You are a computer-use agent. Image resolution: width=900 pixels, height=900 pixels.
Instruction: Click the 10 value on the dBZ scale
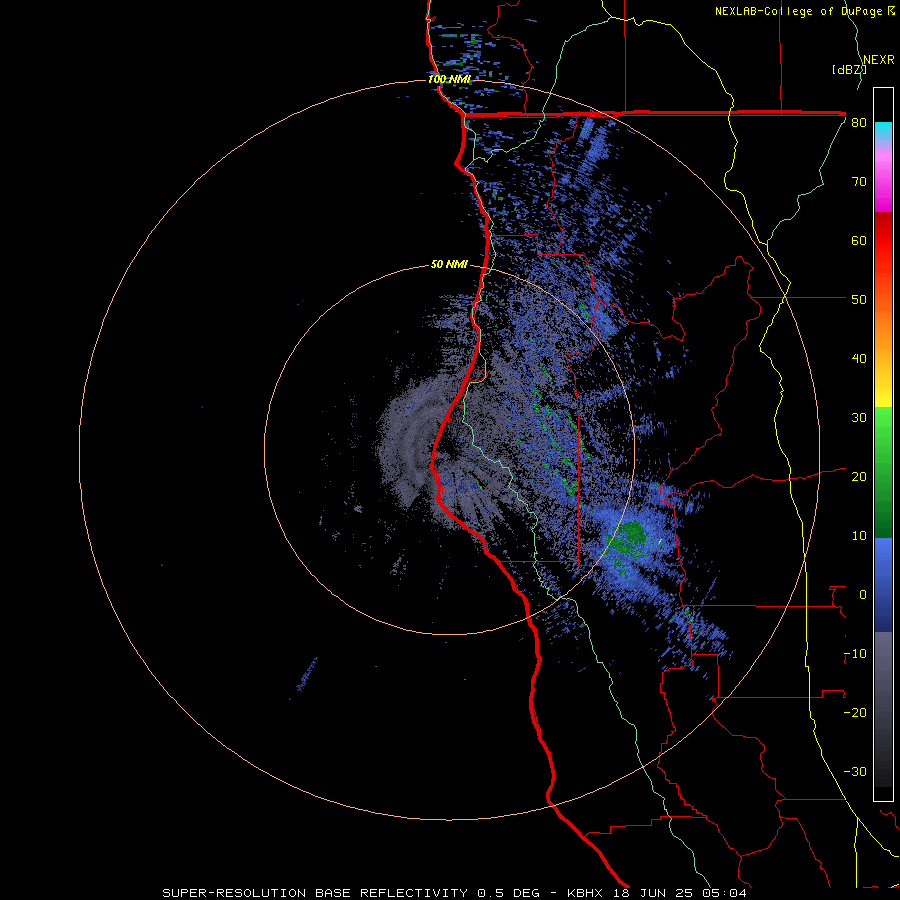pyautogui.click(x=859, y=537)
